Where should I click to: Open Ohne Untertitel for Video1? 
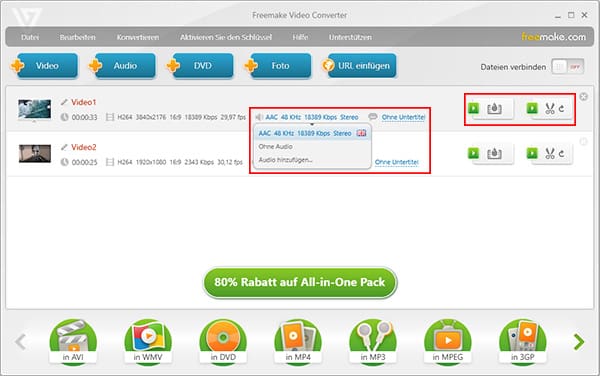coord(403,117)
